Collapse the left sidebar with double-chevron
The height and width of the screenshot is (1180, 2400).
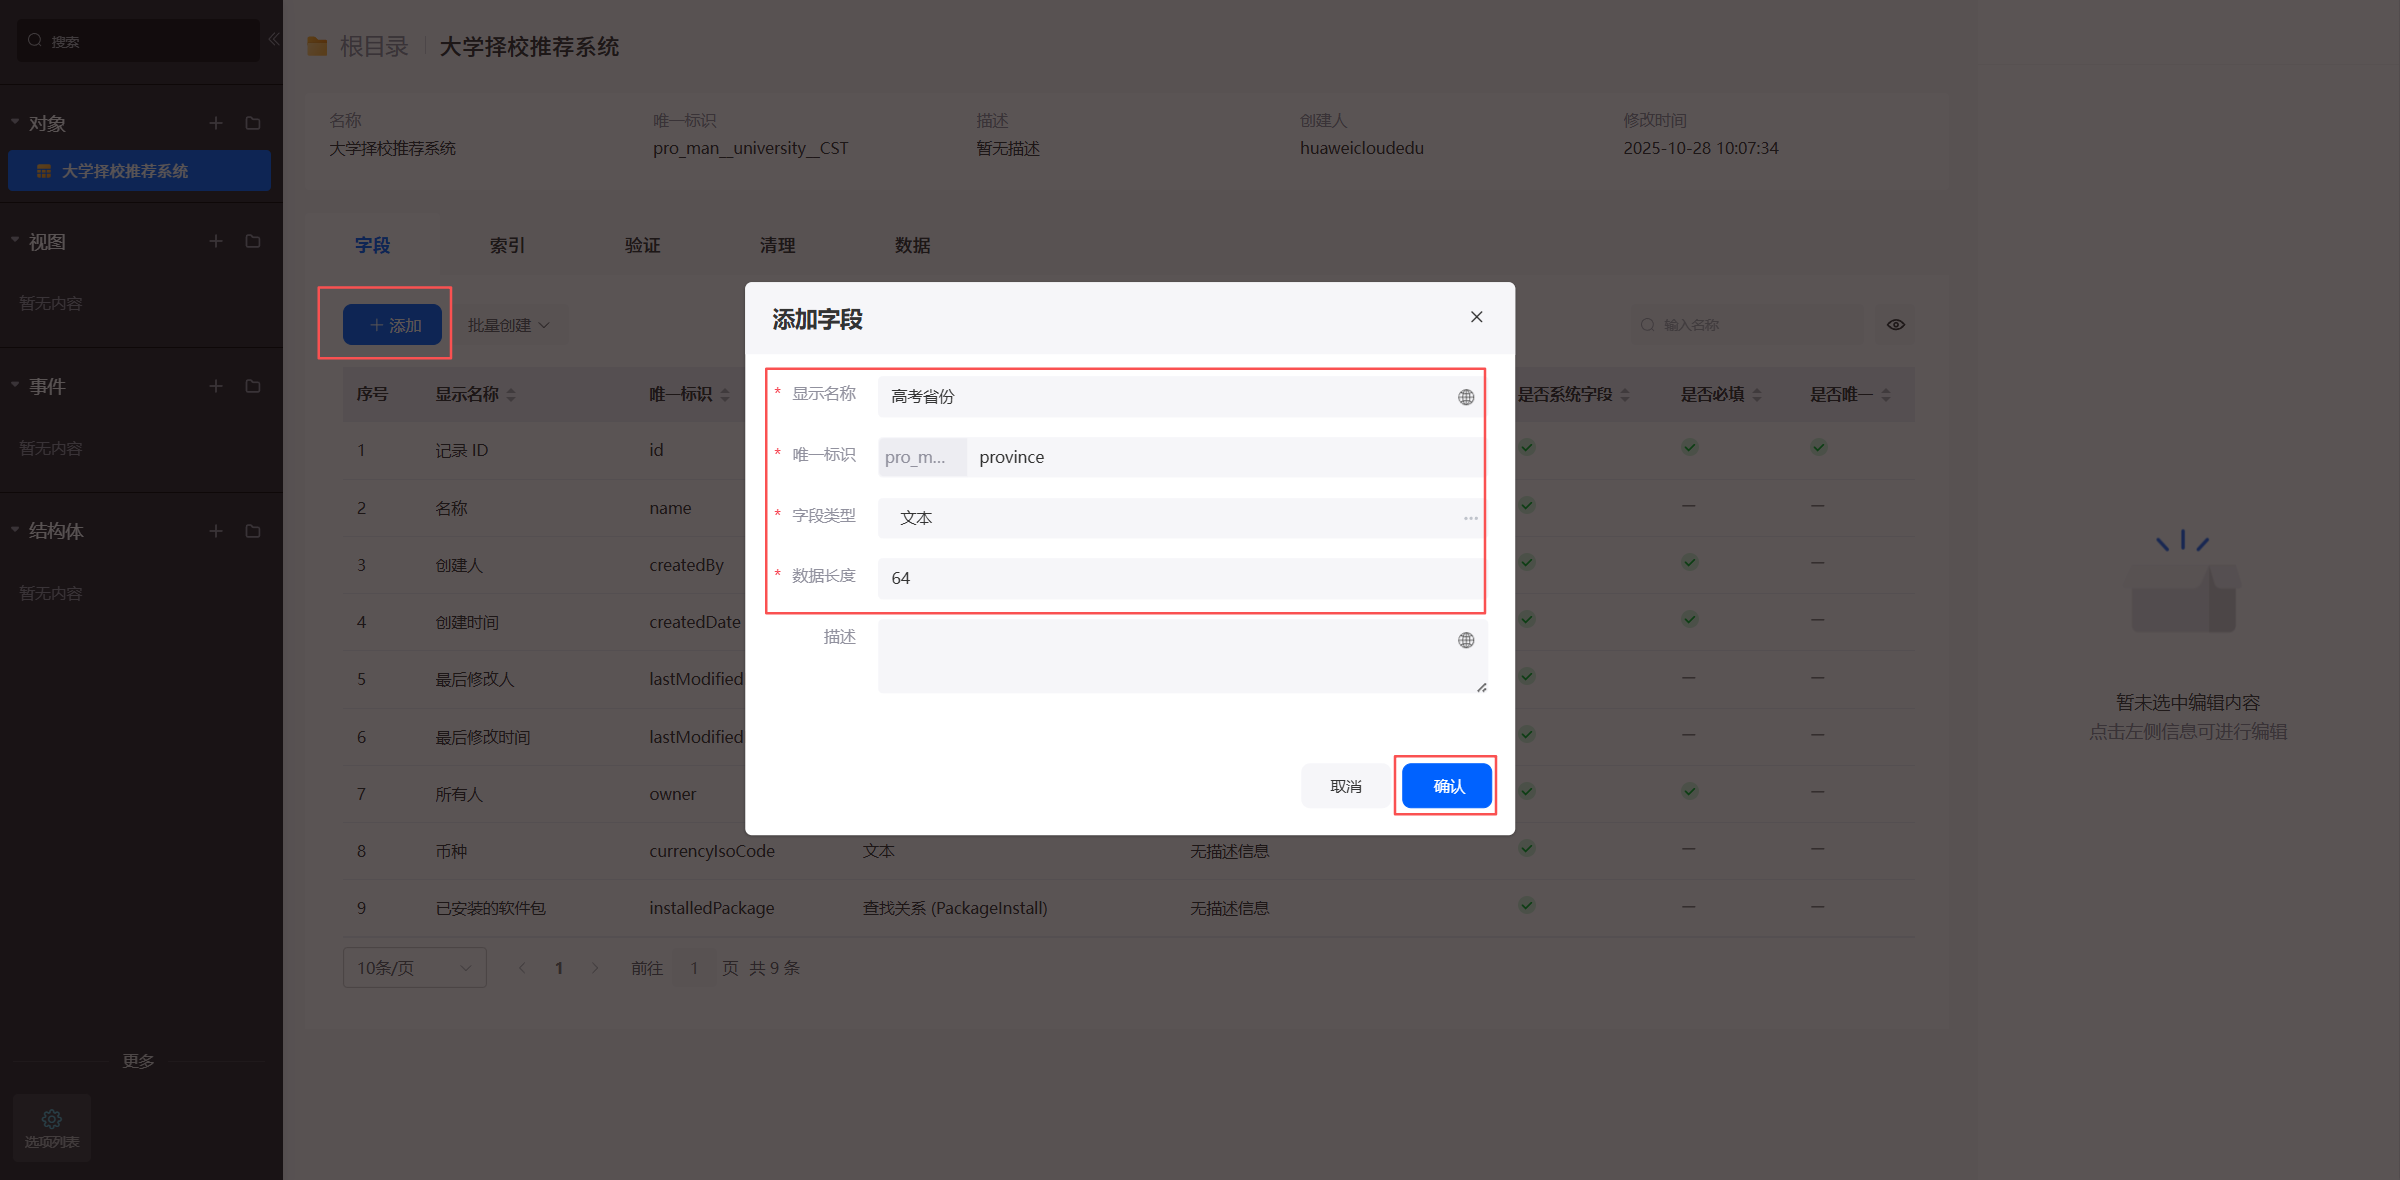[273, 39]
